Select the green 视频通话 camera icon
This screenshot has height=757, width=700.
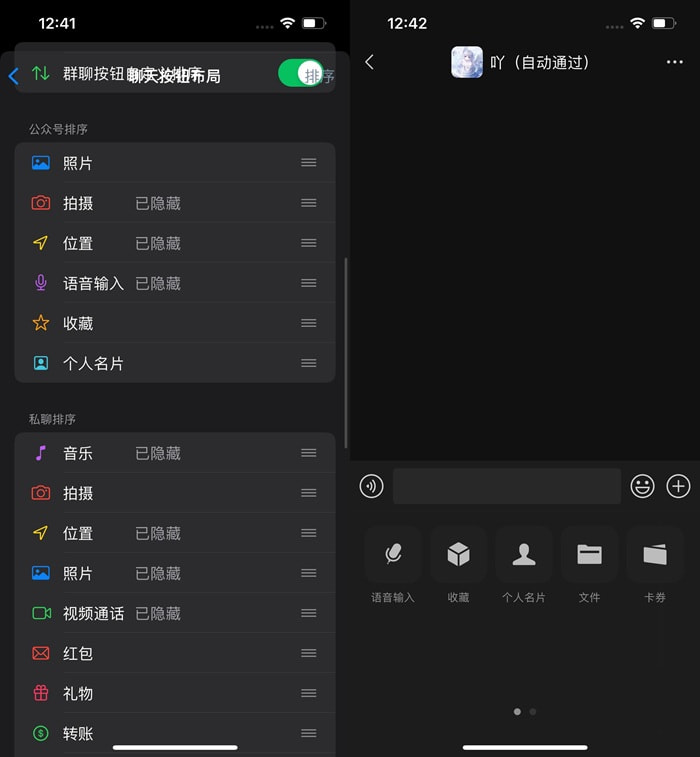(42, 613)
